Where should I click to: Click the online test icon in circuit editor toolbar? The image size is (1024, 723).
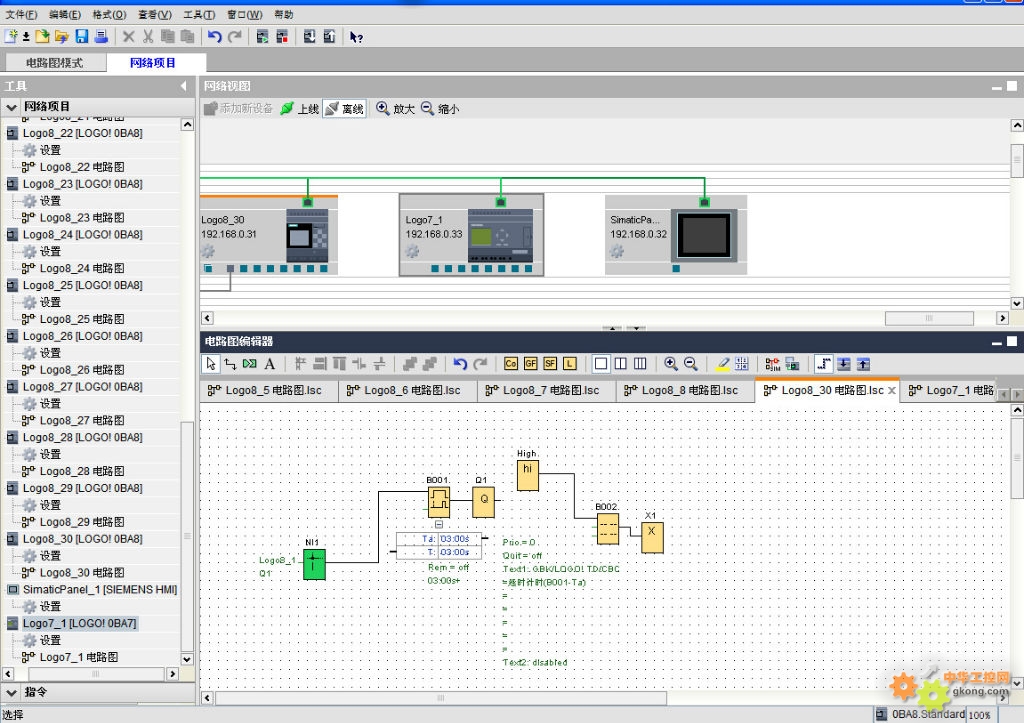[x=792, y=364]
